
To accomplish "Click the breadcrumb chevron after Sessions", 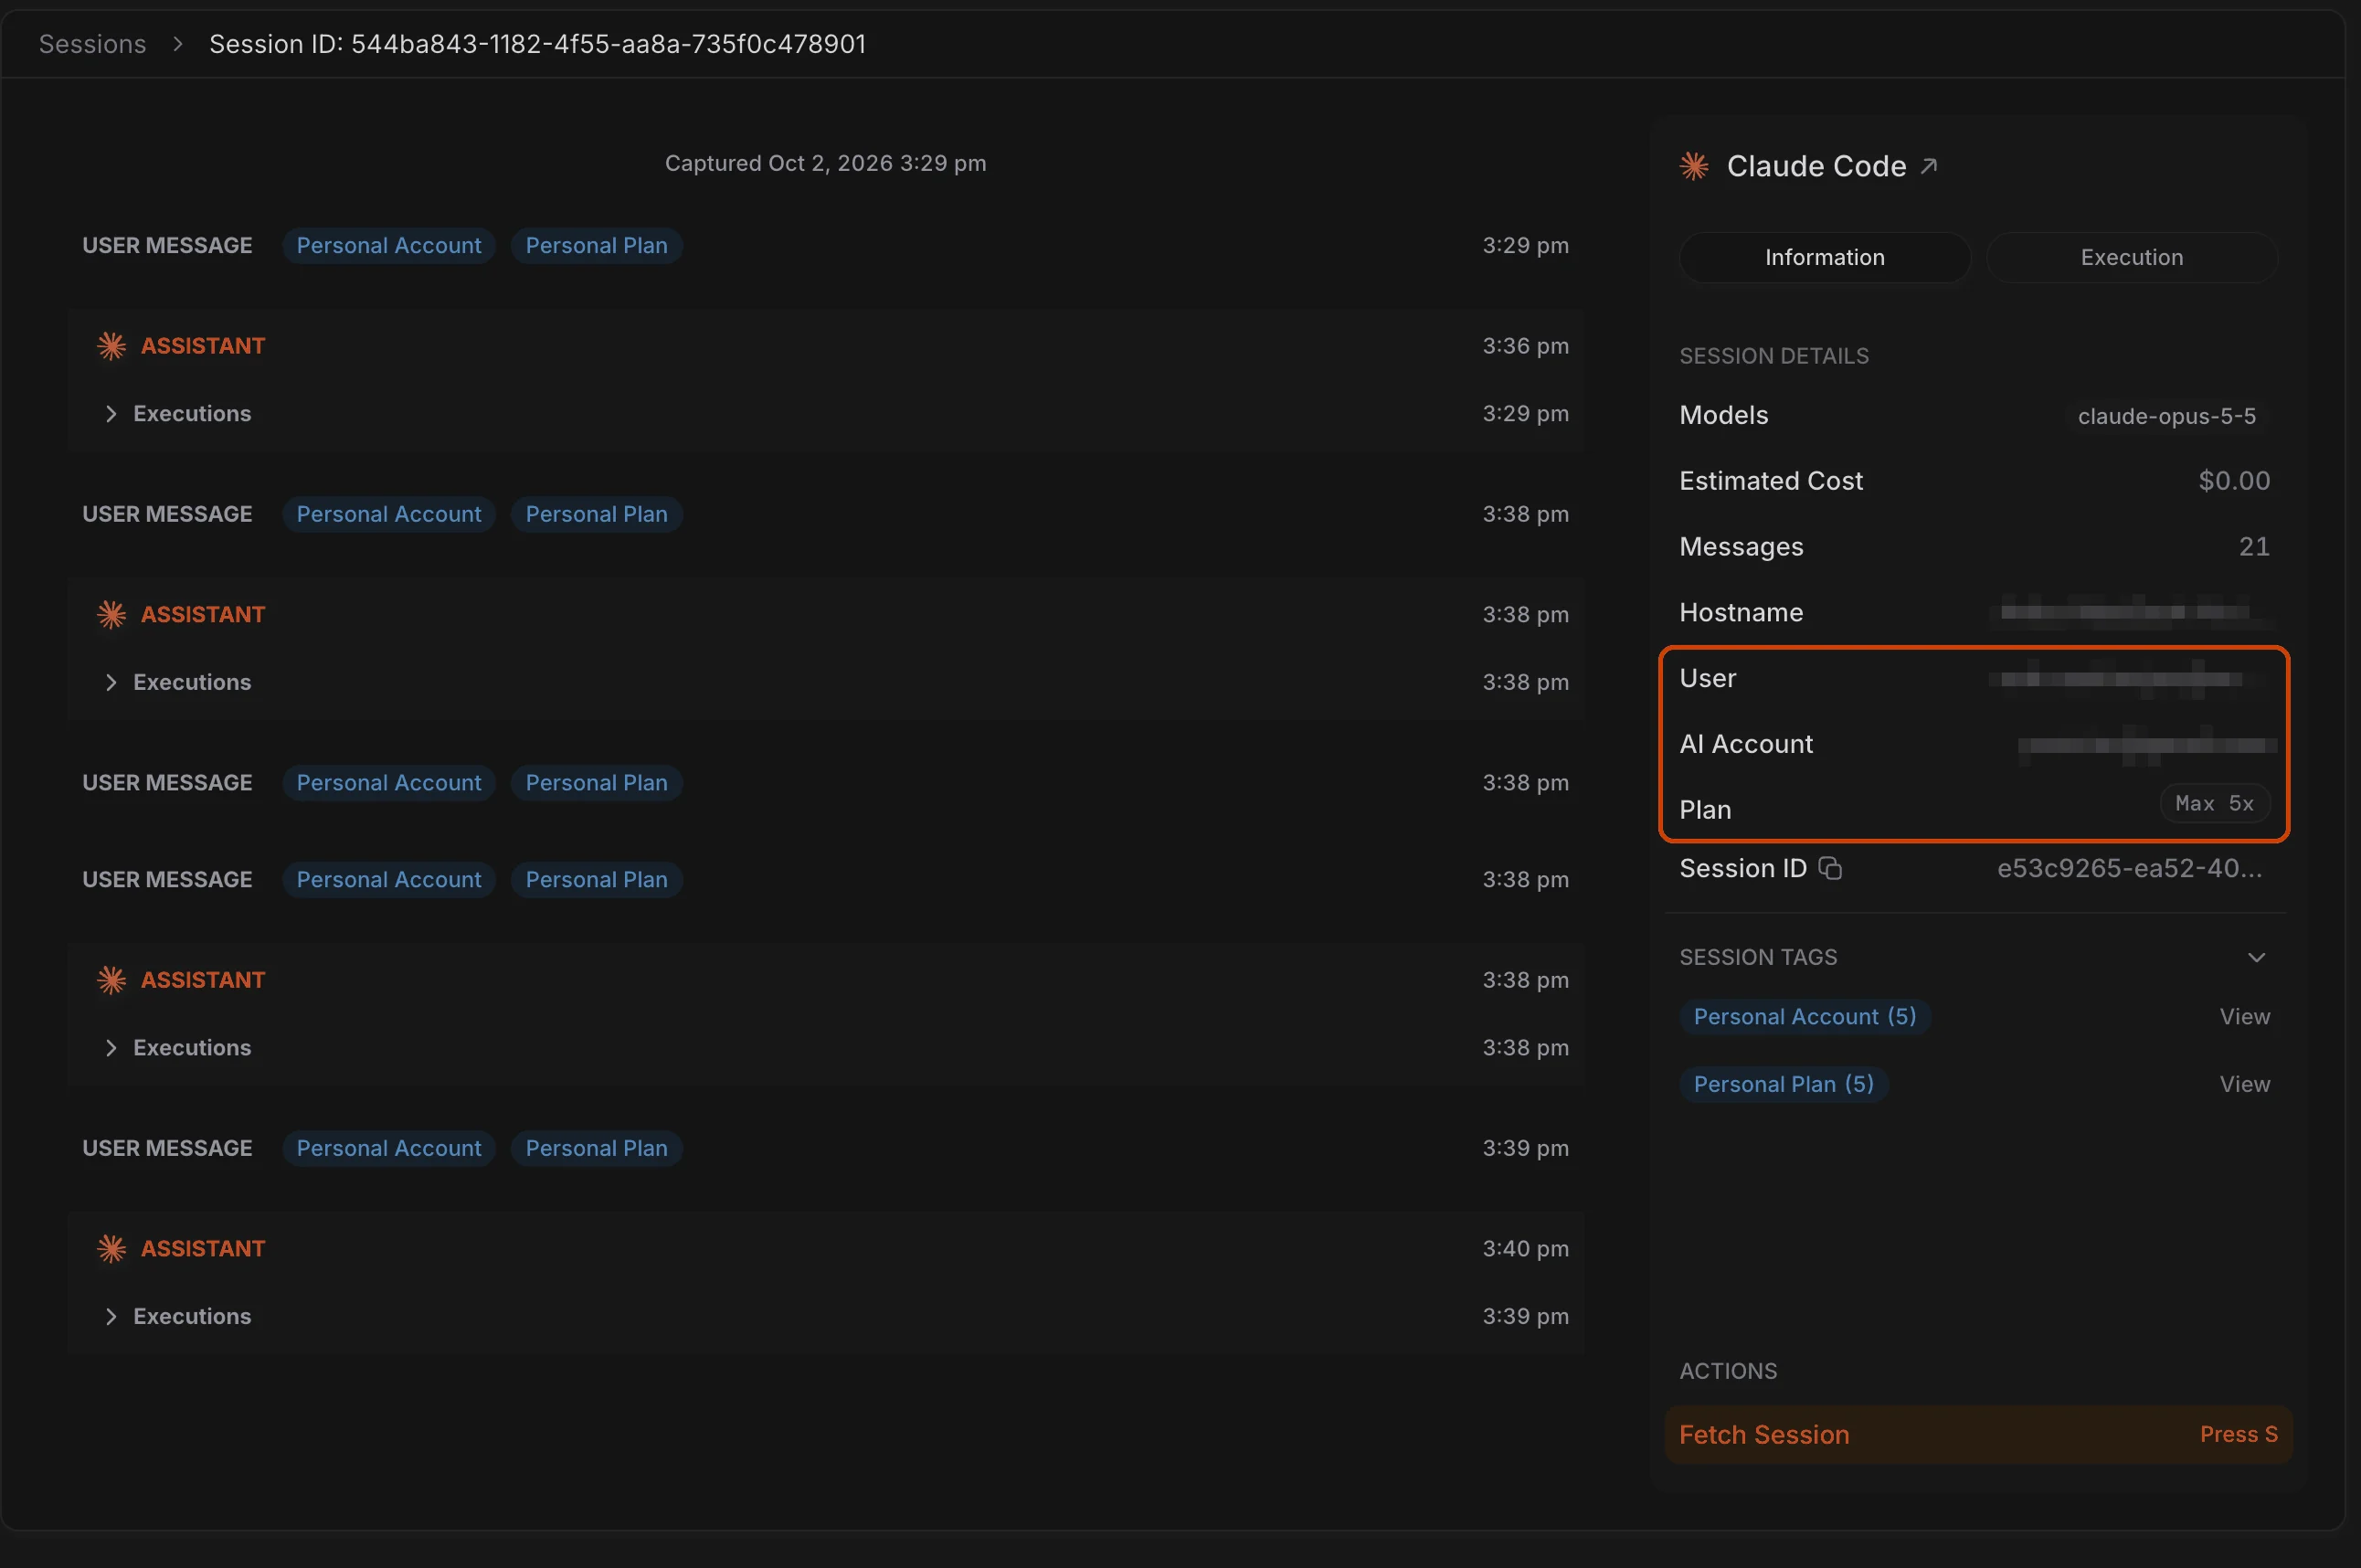I will tap(177, 44).
